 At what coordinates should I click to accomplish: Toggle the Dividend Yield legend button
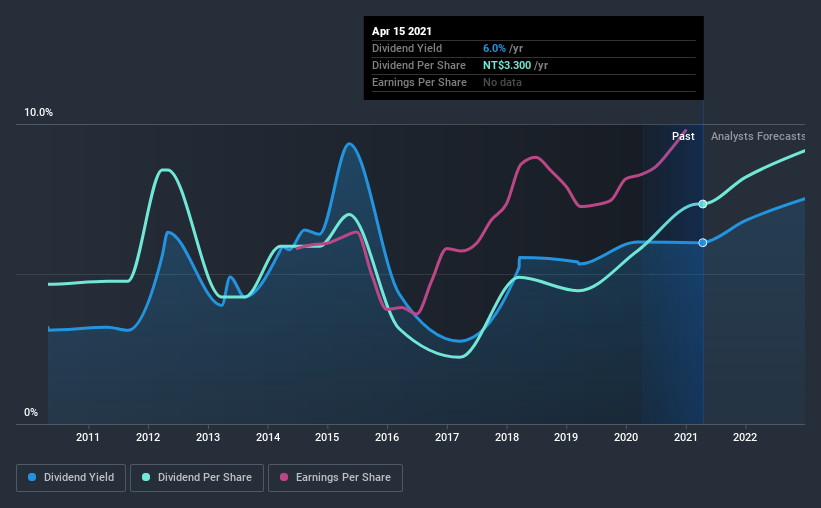coord(71,478)
